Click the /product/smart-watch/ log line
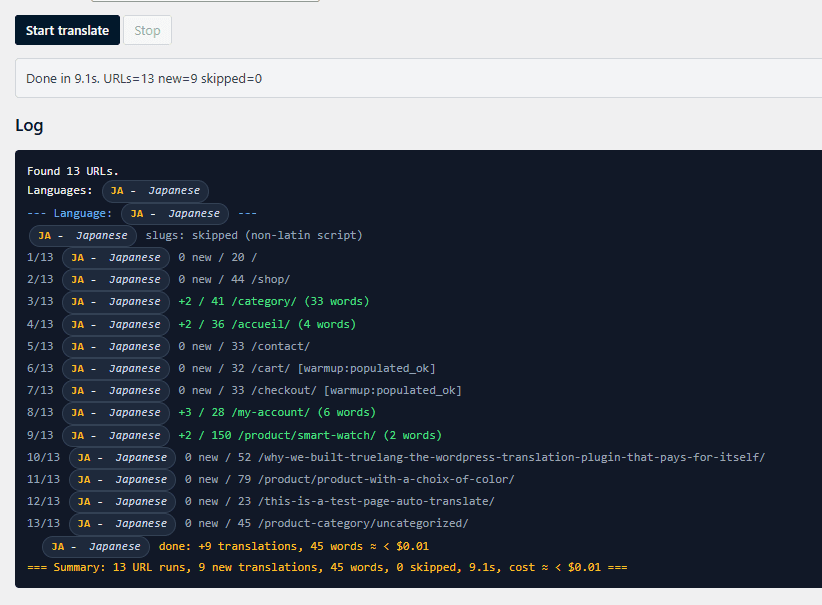822x605 pixels. tap(310, 435)
